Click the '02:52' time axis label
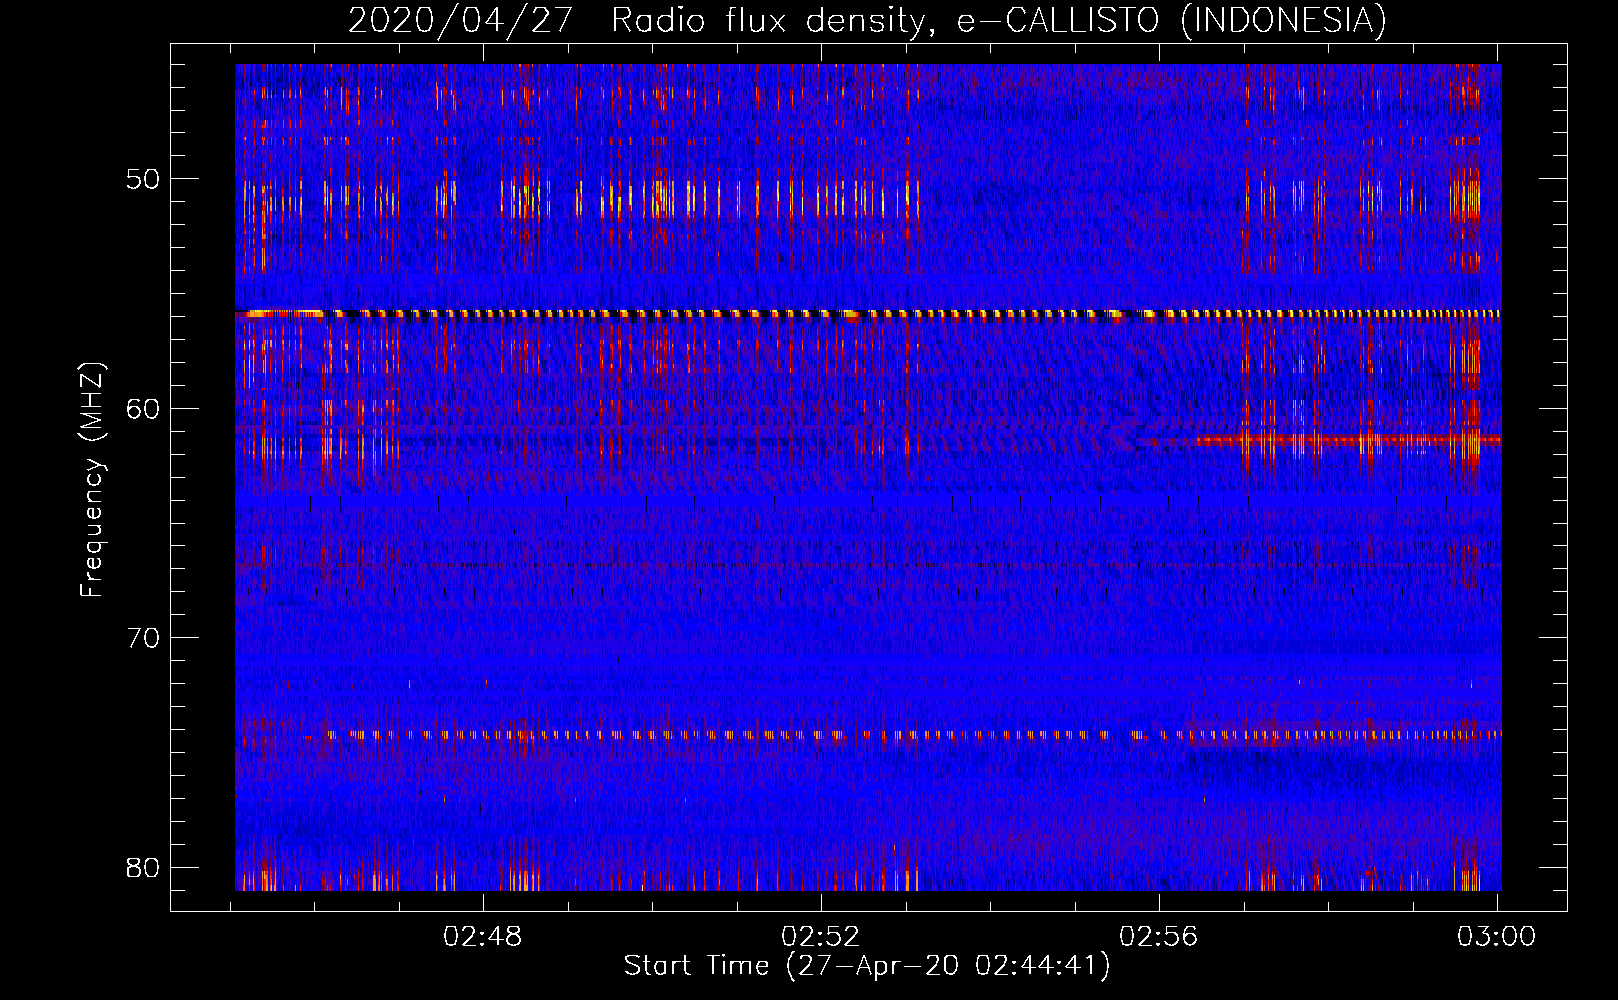Screen dimensions: 1618x1000 tap(821, 937)
